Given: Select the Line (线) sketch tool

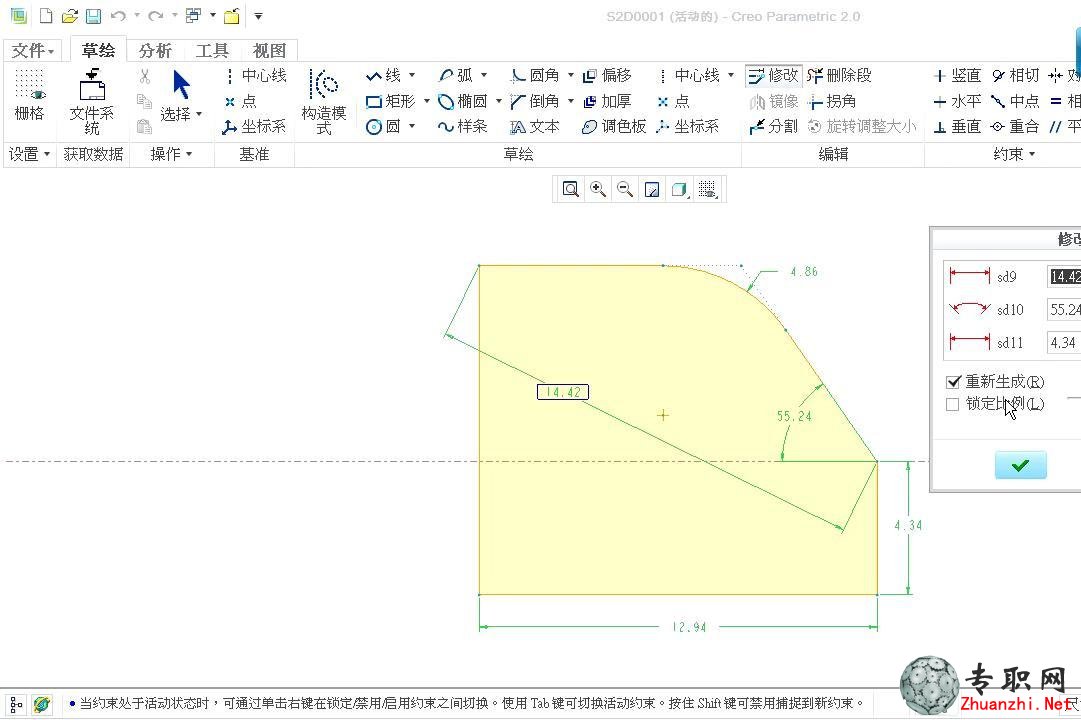Looking at the screenshot, I should (383, 75).
